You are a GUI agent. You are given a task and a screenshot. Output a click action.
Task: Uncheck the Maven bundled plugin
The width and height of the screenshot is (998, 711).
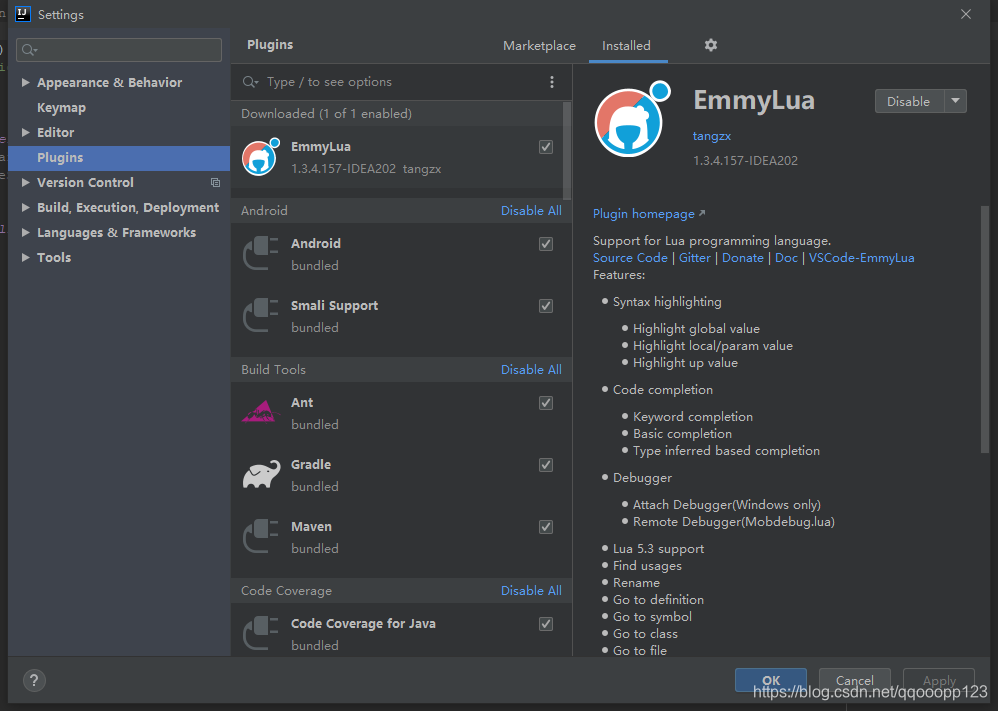pyautogui.click(x=546, y=527)
